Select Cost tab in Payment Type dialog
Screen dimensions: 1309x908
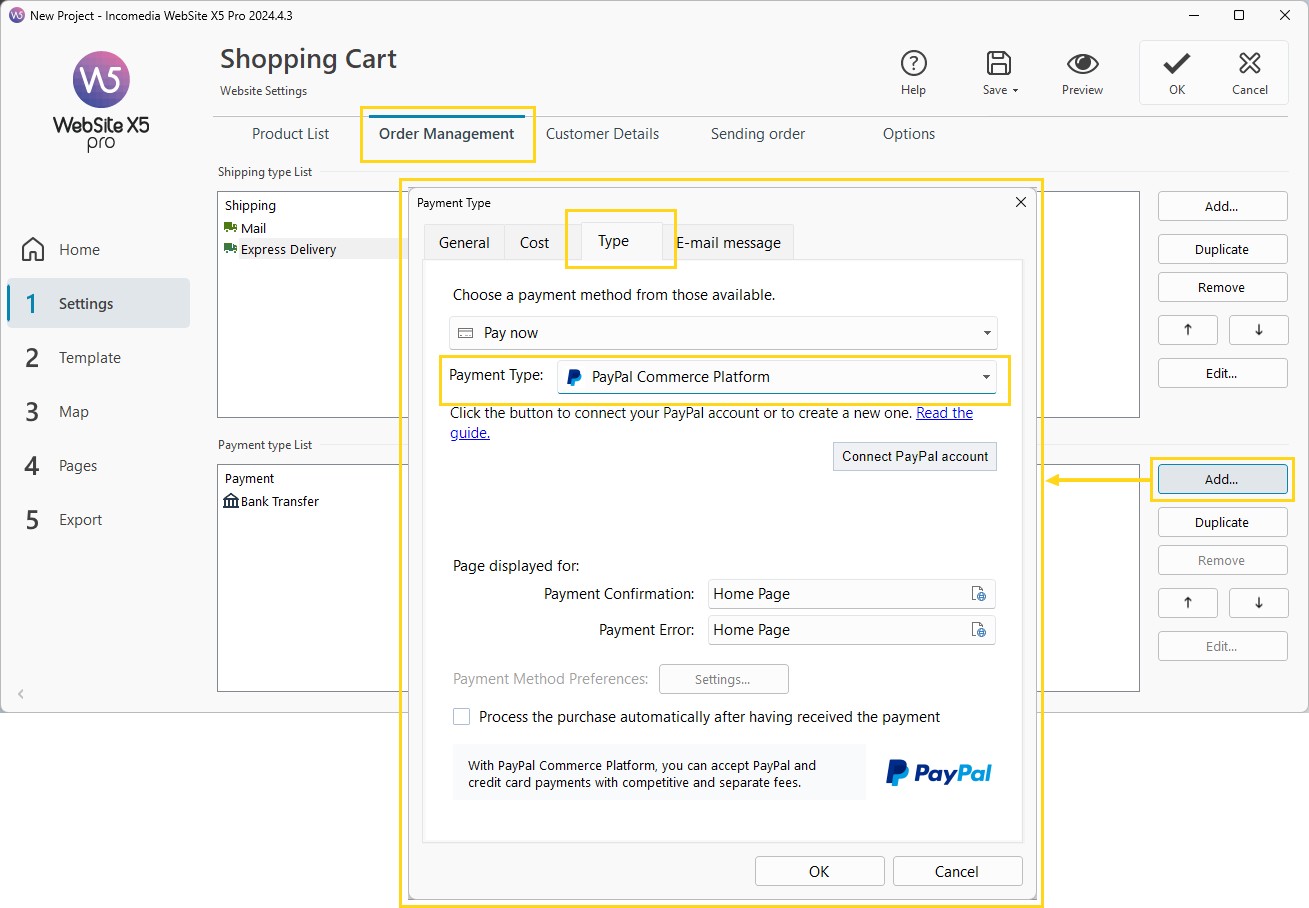(534, 243)
